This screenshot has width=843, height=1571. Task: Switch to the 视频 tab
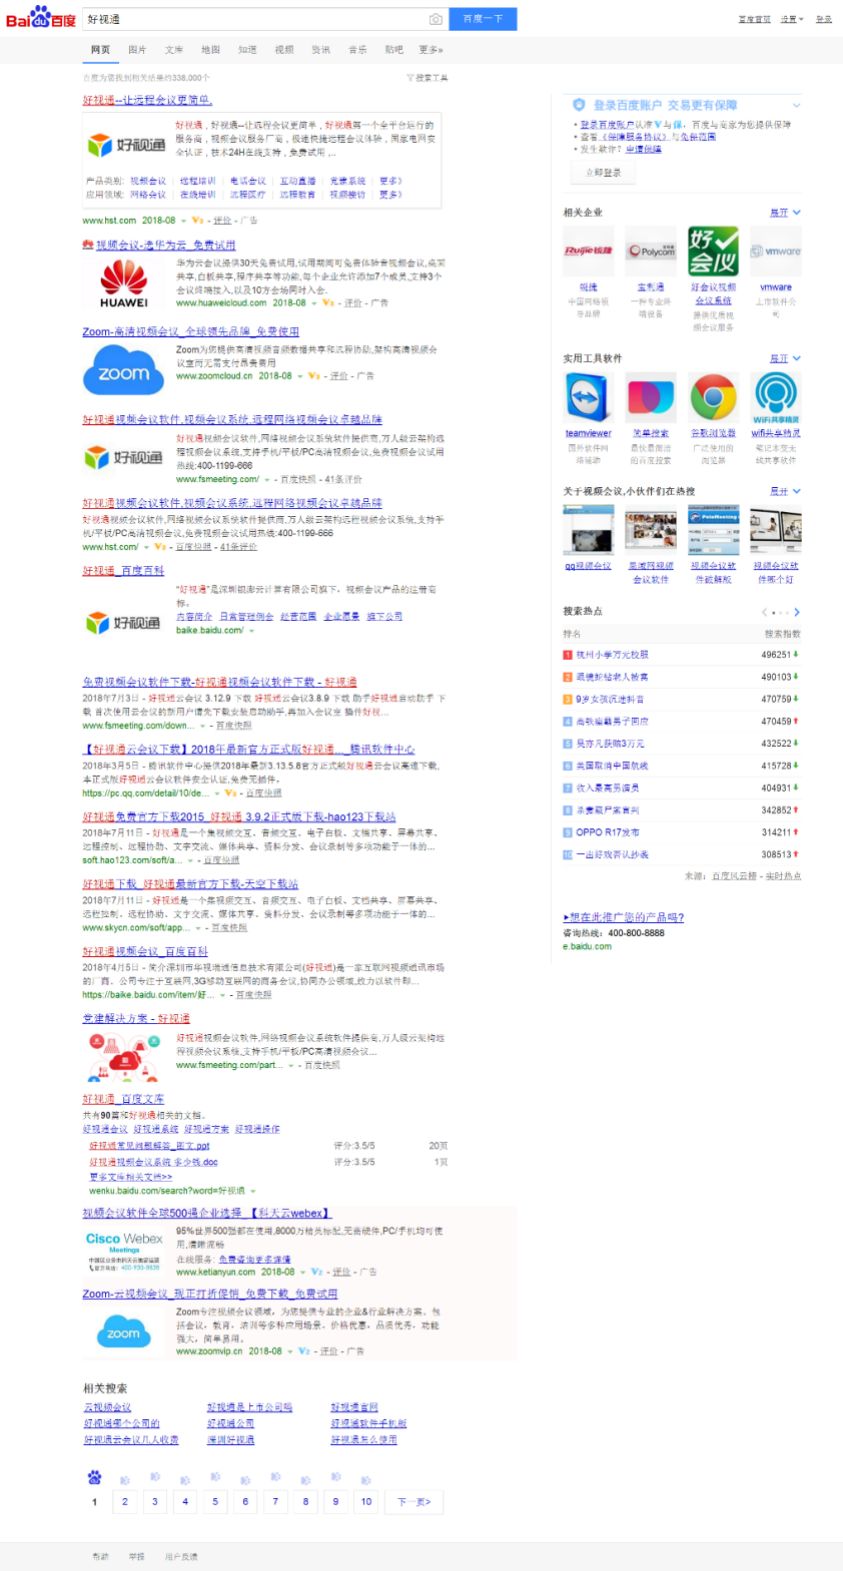[284, 50]
